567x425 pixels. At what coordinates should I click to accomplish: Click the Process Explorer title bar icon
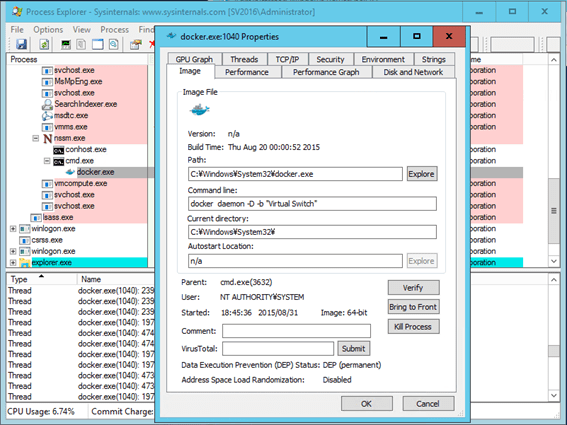[17, 12]
